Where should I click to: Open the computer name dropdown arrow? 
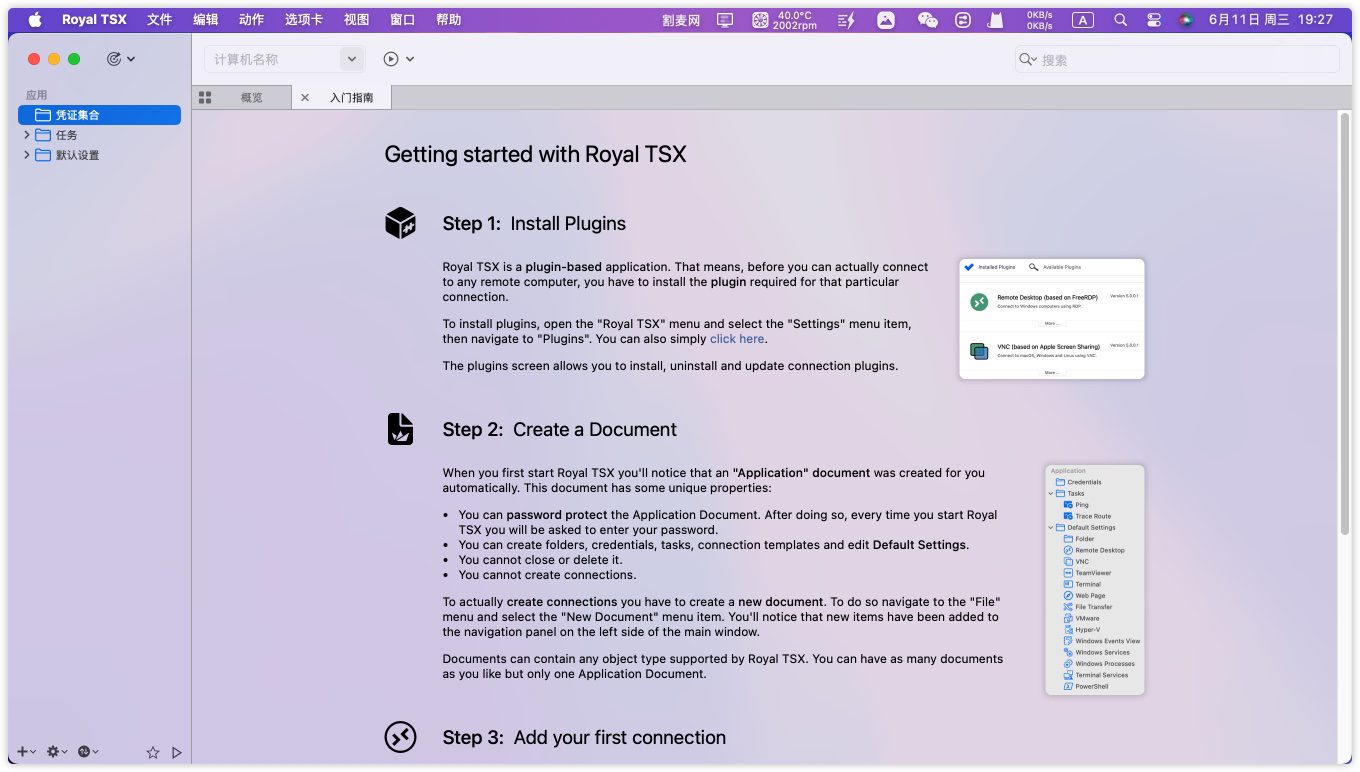pos(351,59)
